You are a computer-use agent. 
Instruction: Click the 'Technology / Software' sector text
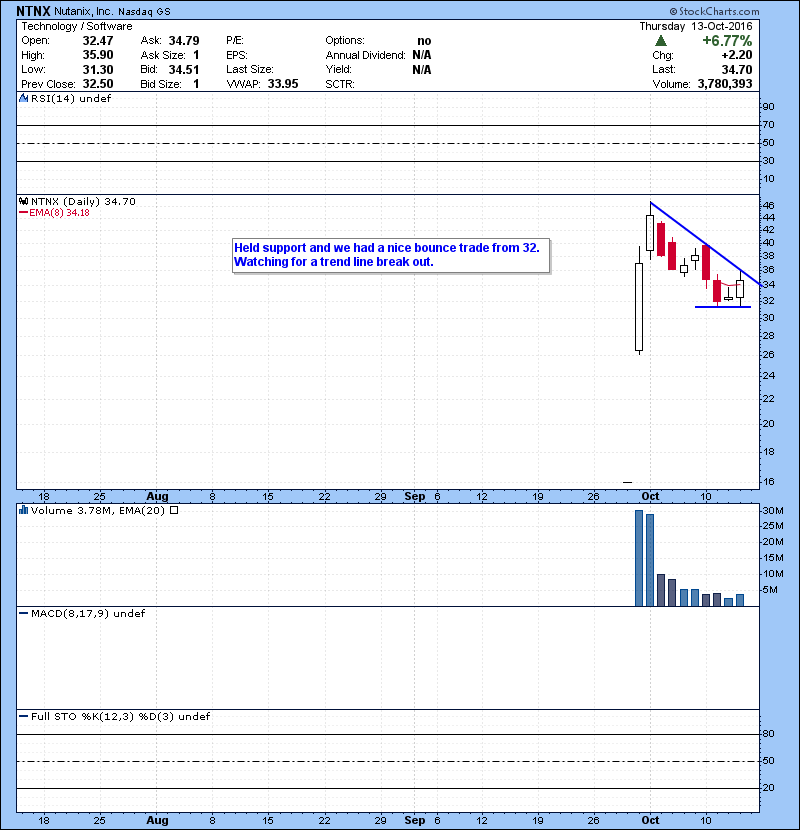77,26
